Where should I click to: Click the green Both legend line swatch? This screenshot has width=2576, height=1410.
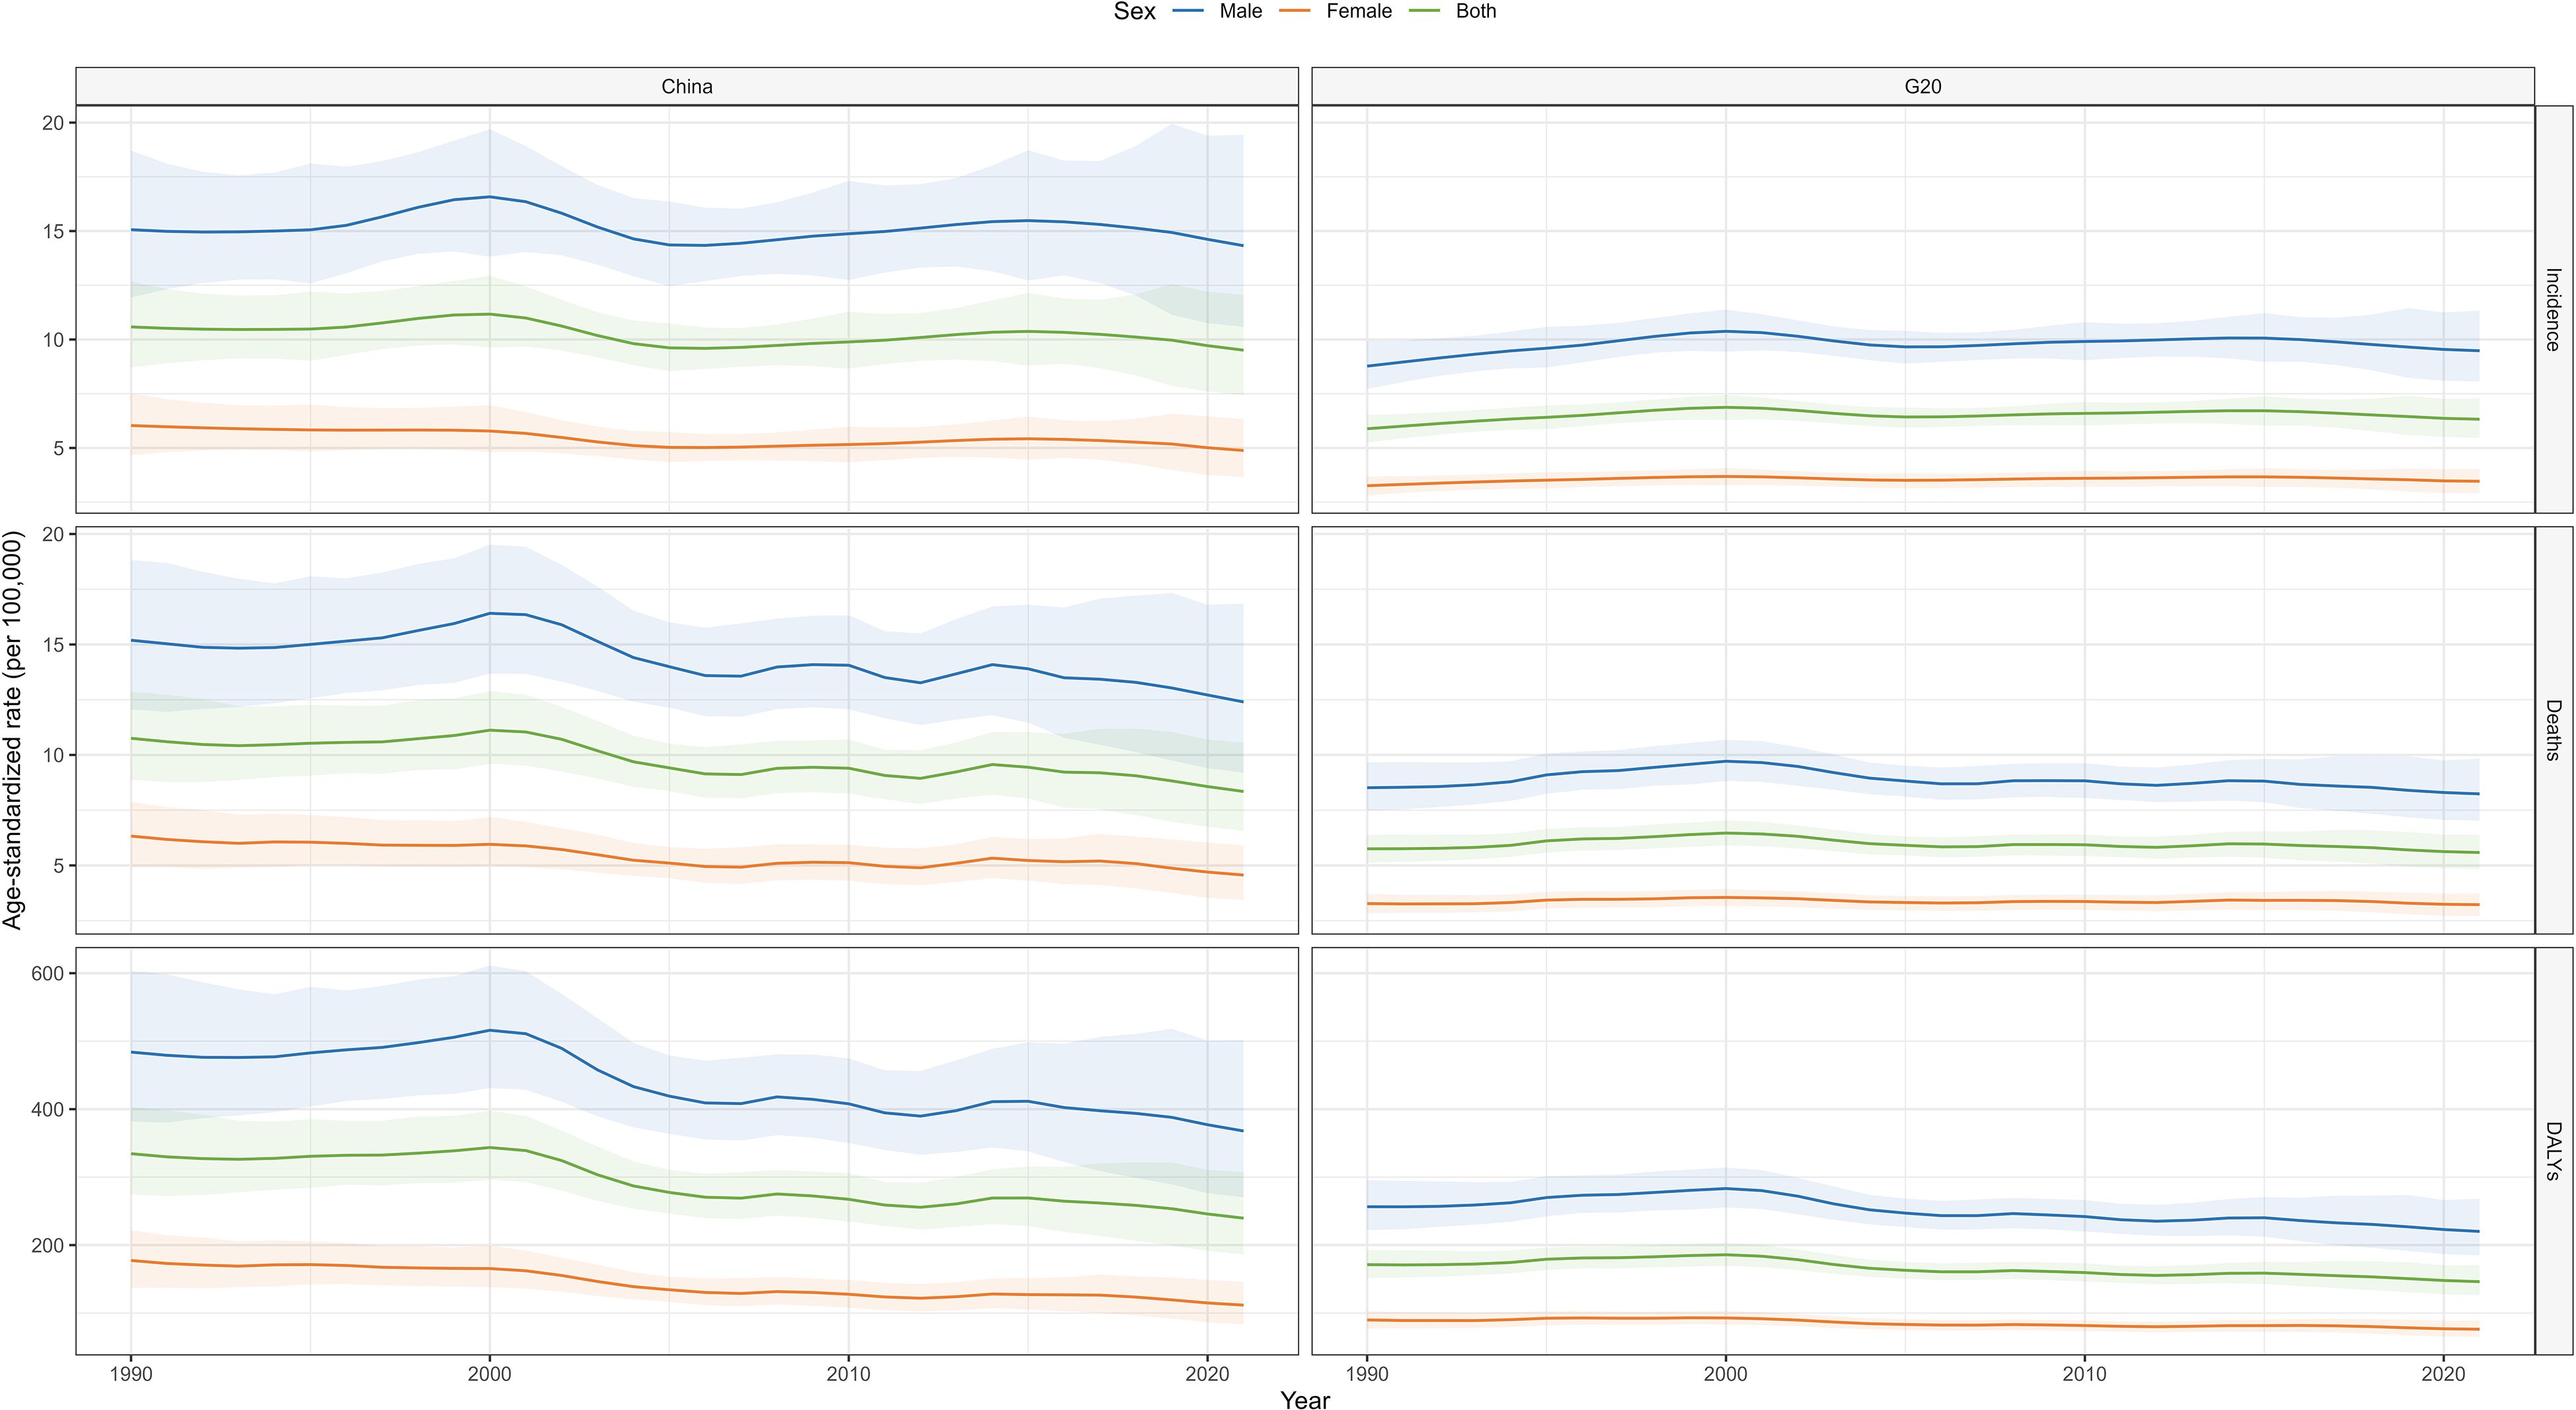coord(1424,11)
